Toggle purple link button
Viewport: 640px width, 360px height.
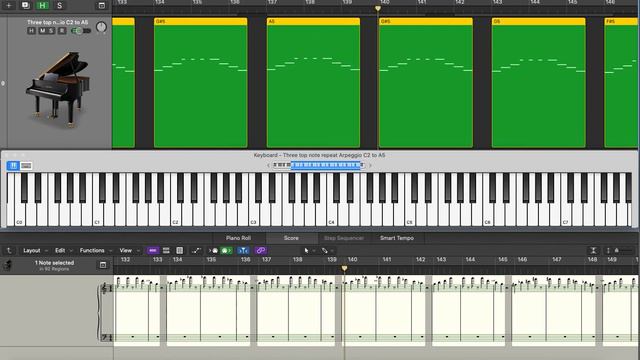(261, 250)
